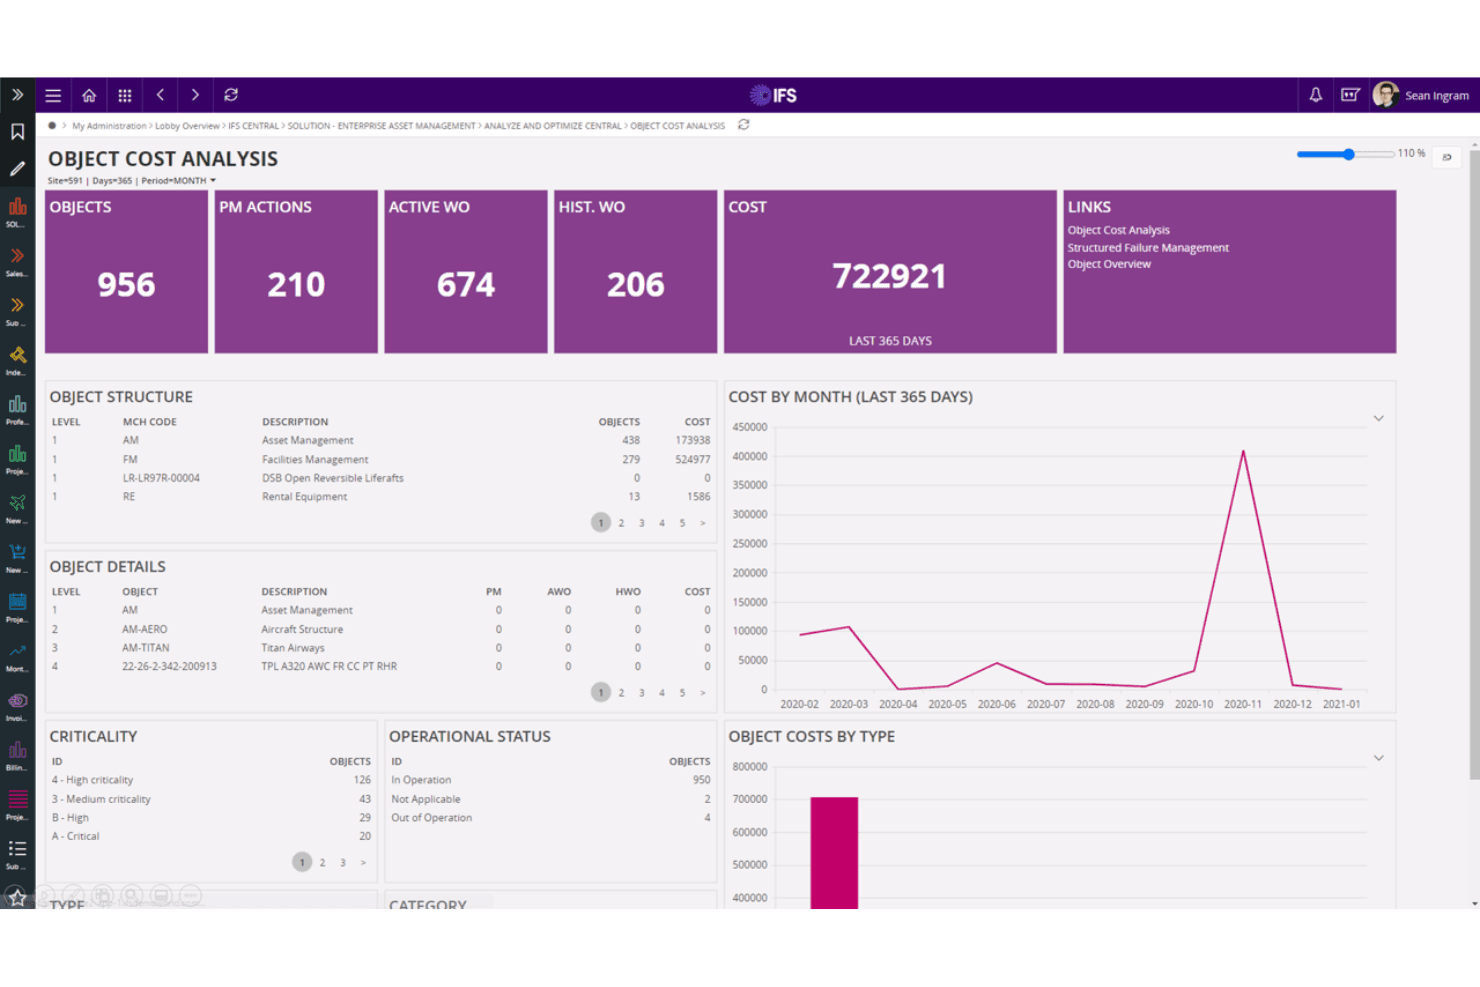
Task: Open the streams message icon beside the bell
Action: [1350, 95]
